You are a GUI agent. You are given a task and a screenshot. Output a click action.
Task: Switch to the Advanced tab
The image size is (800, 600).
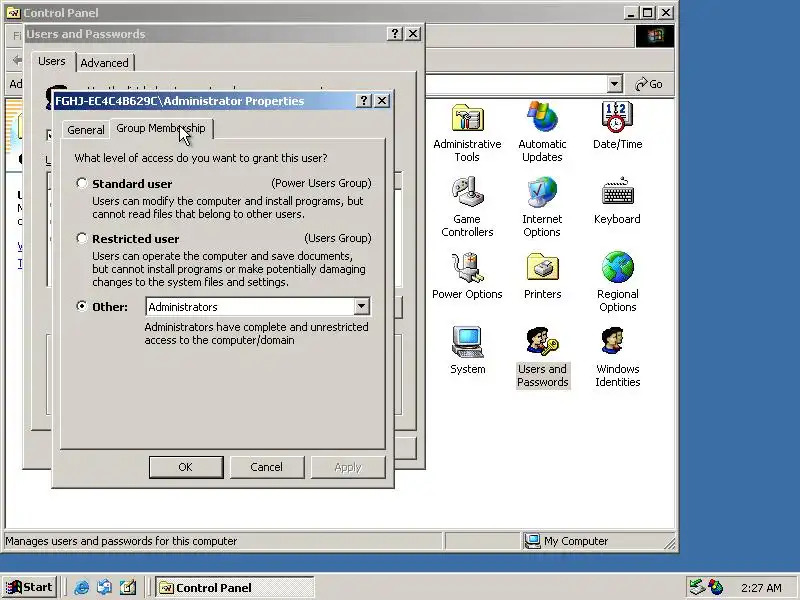(x=105, y=63)
